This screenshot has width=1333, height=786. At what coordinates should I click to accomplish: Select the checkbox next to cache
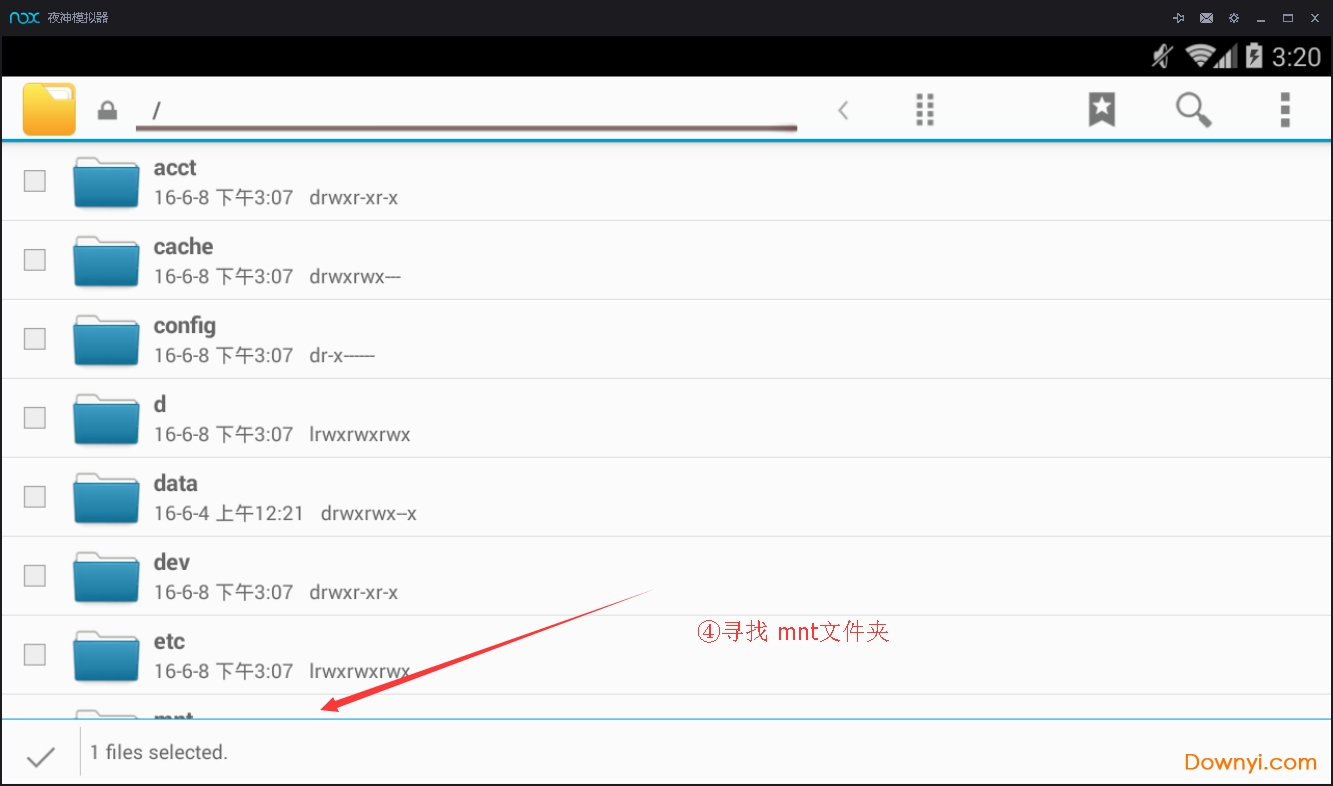click(x=35, y=260)
